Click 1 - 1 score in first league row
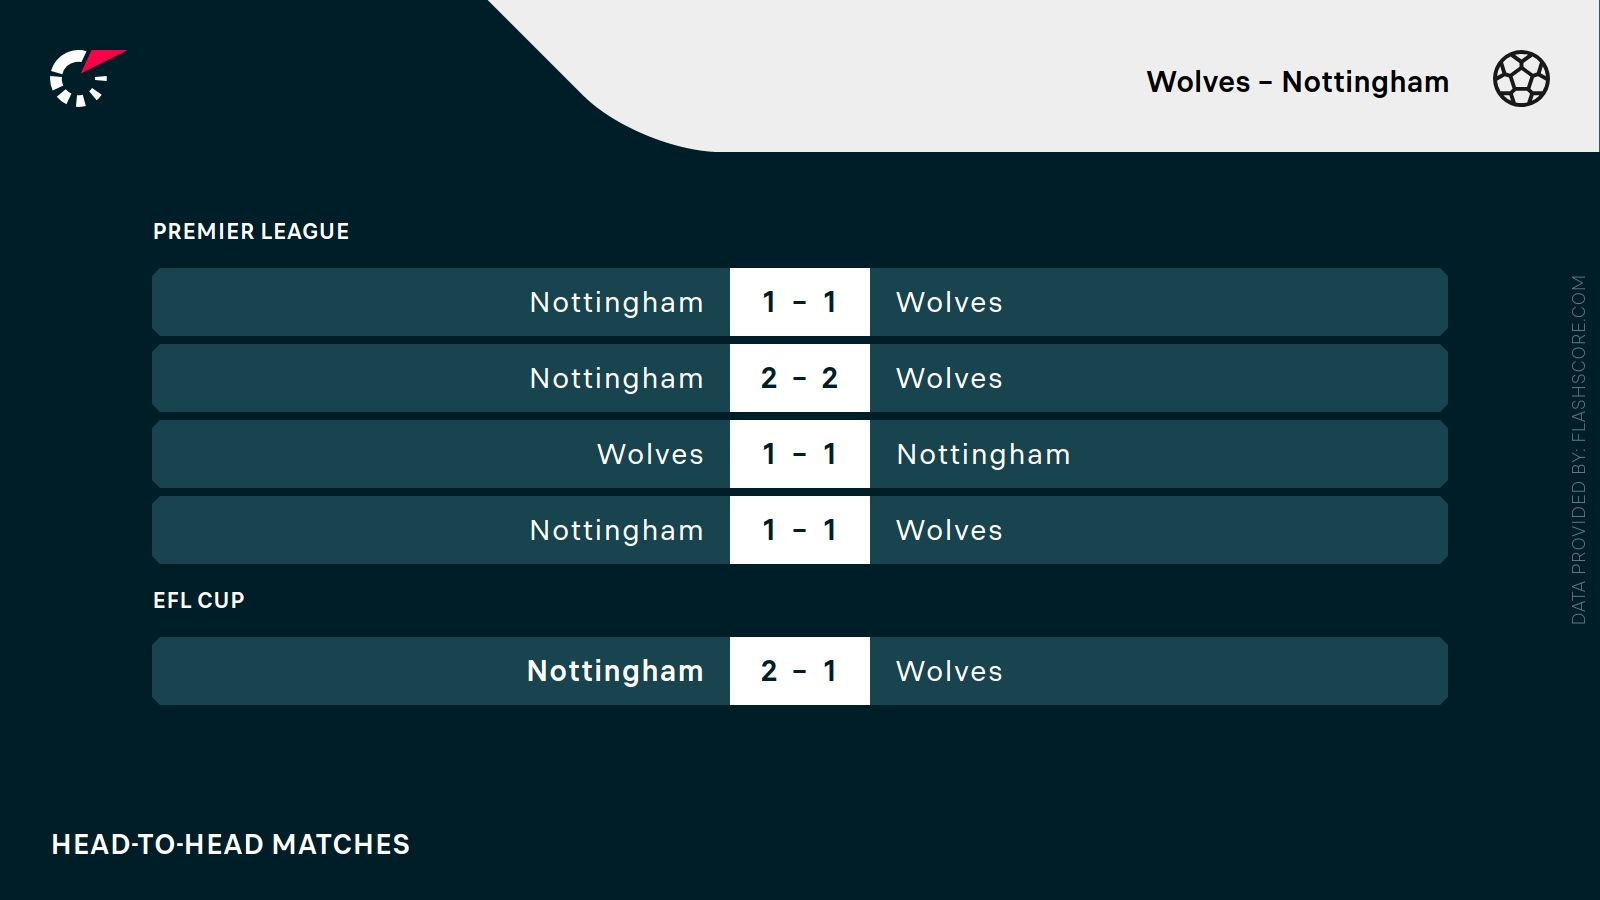 coord(799,302)
